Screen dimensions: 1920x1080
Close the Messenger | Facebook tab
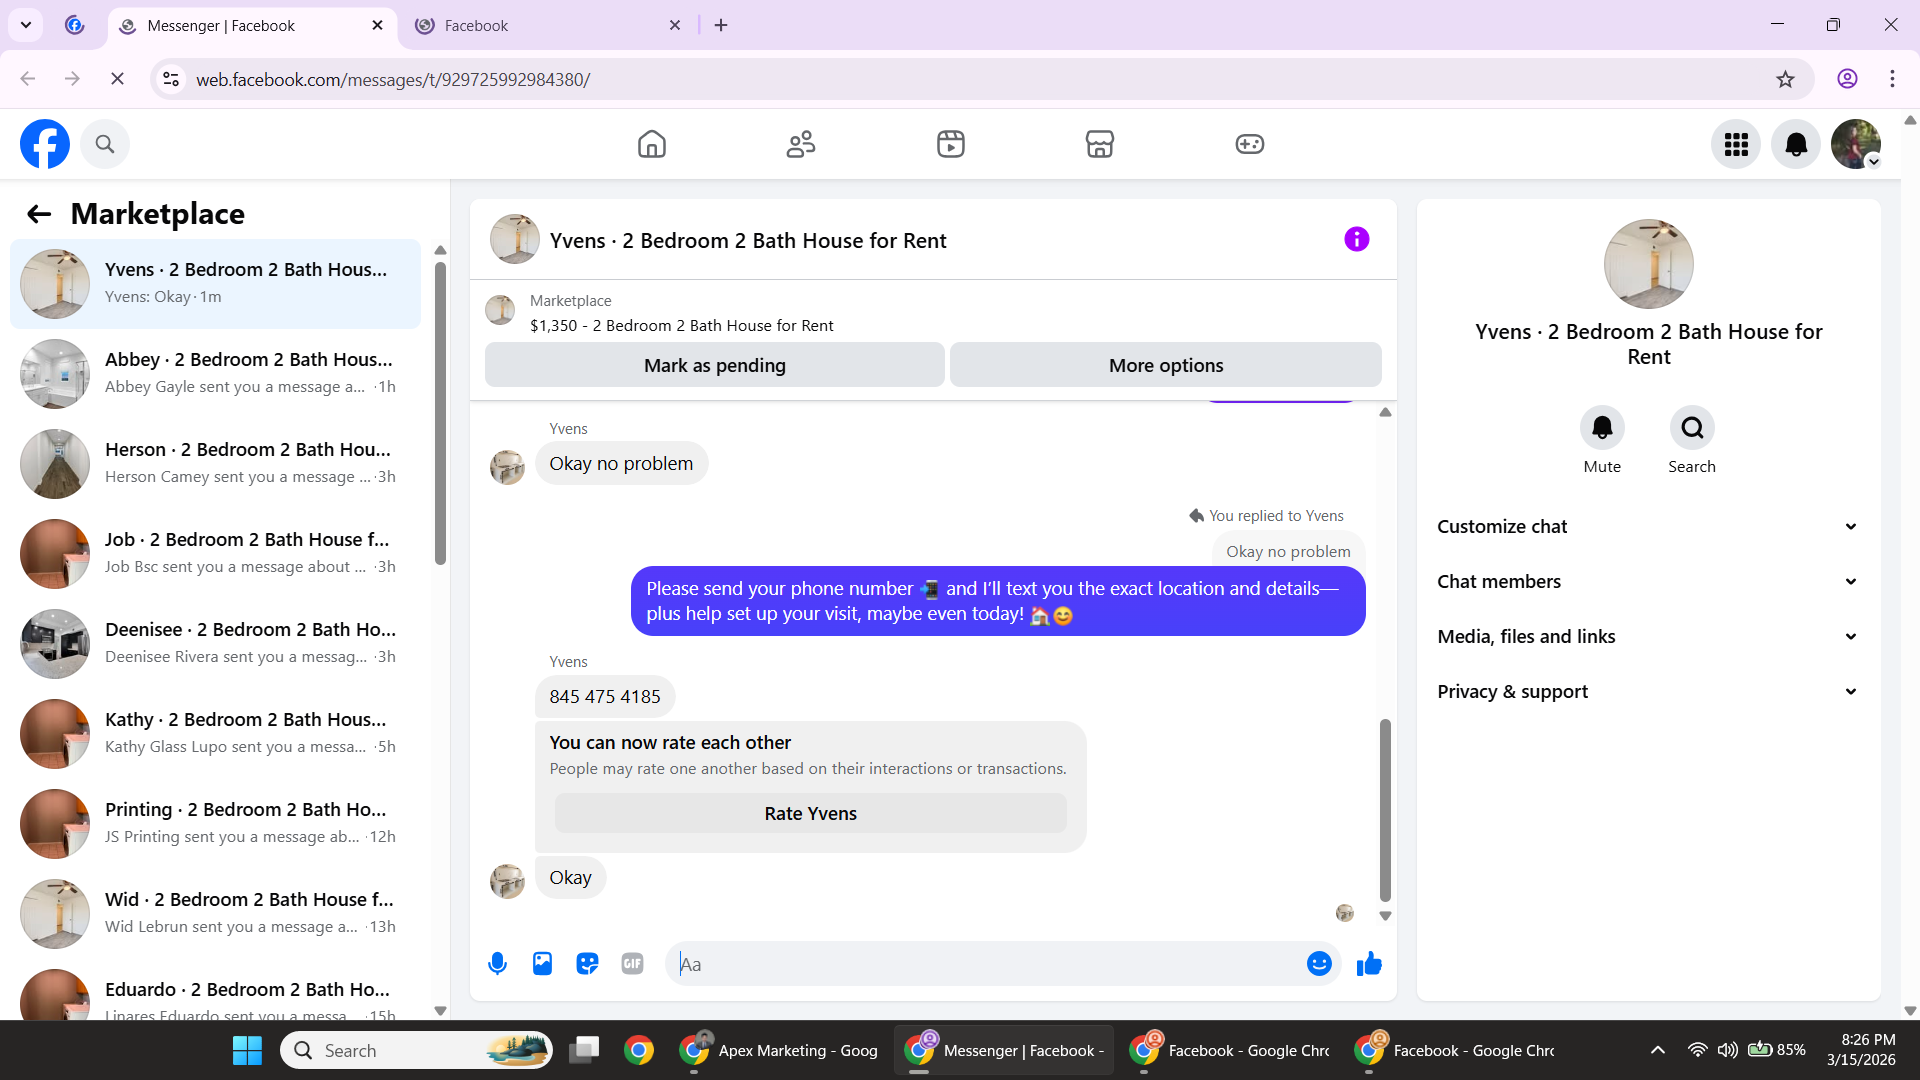pyautogui.click(x=377, y=26)
